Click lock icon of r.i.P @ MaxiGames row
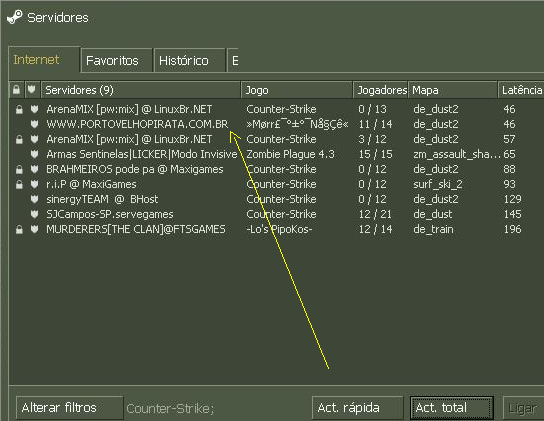Viewport: 544px width, 421px height. [19, 185]
